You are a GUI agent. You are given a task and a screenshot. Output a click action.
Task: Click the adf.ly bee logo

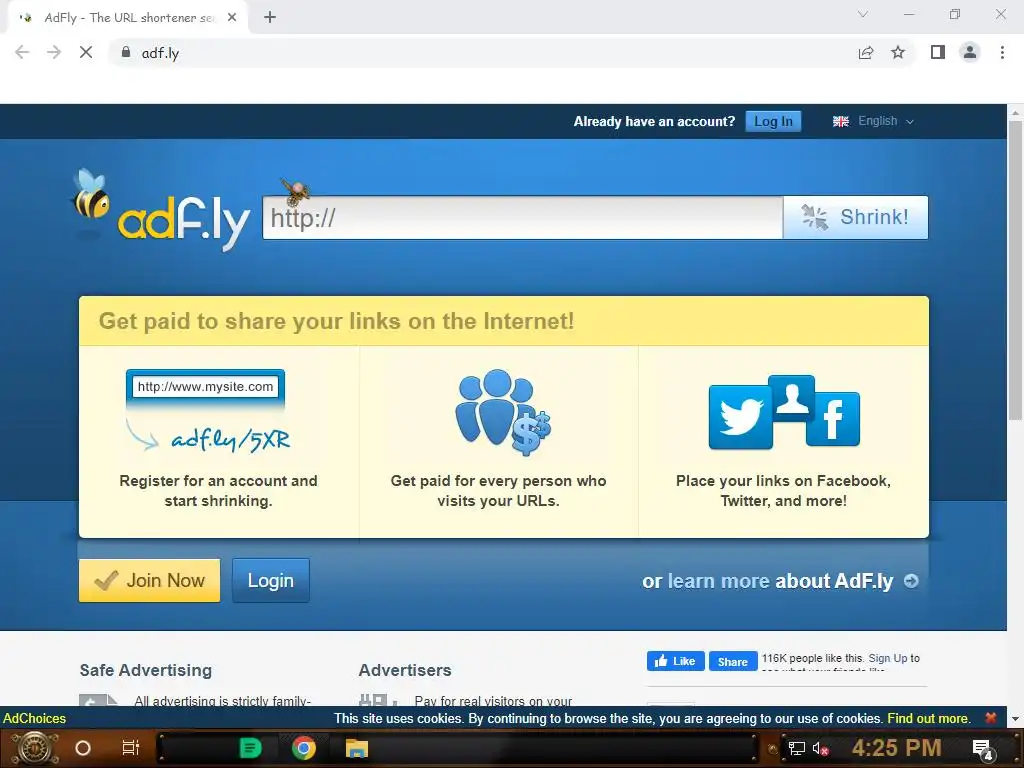[x=160, y=210]
